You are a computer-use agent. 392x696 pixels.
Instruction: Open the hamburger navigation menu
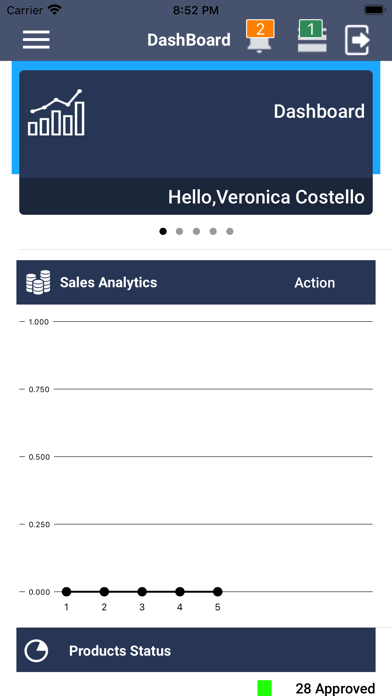pos(36,40)
